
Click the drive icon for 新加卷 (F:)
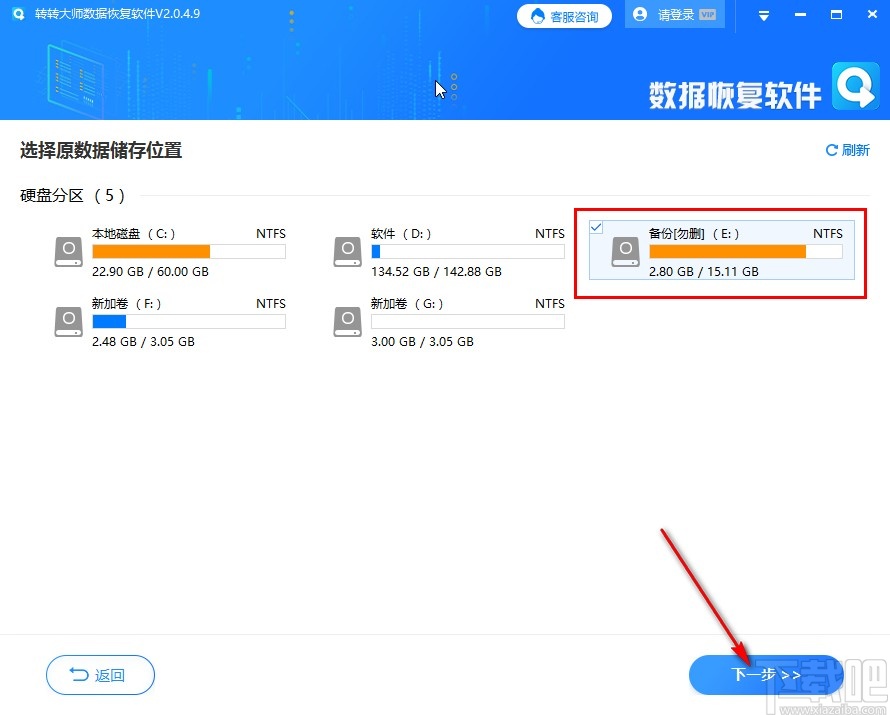pyautogui.click(x=67, y=321)
